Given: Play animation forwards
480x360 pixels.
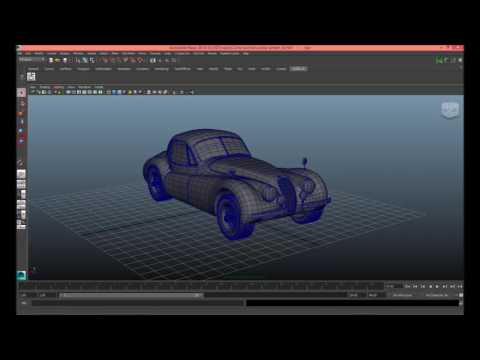Looking at the screenshot, I should pos(438,286).
